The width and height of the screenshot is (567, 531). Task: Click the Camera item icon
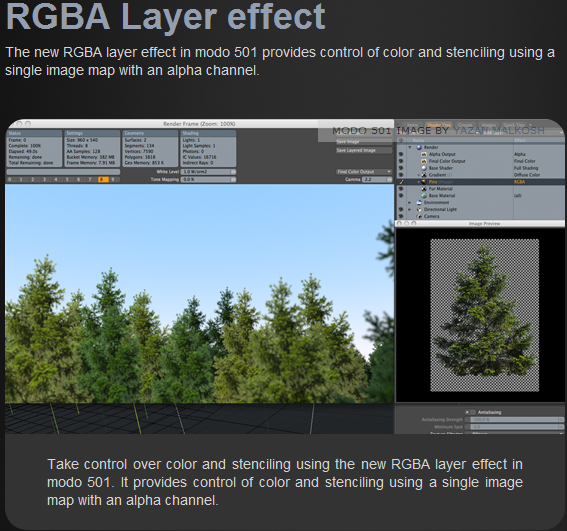419,216
